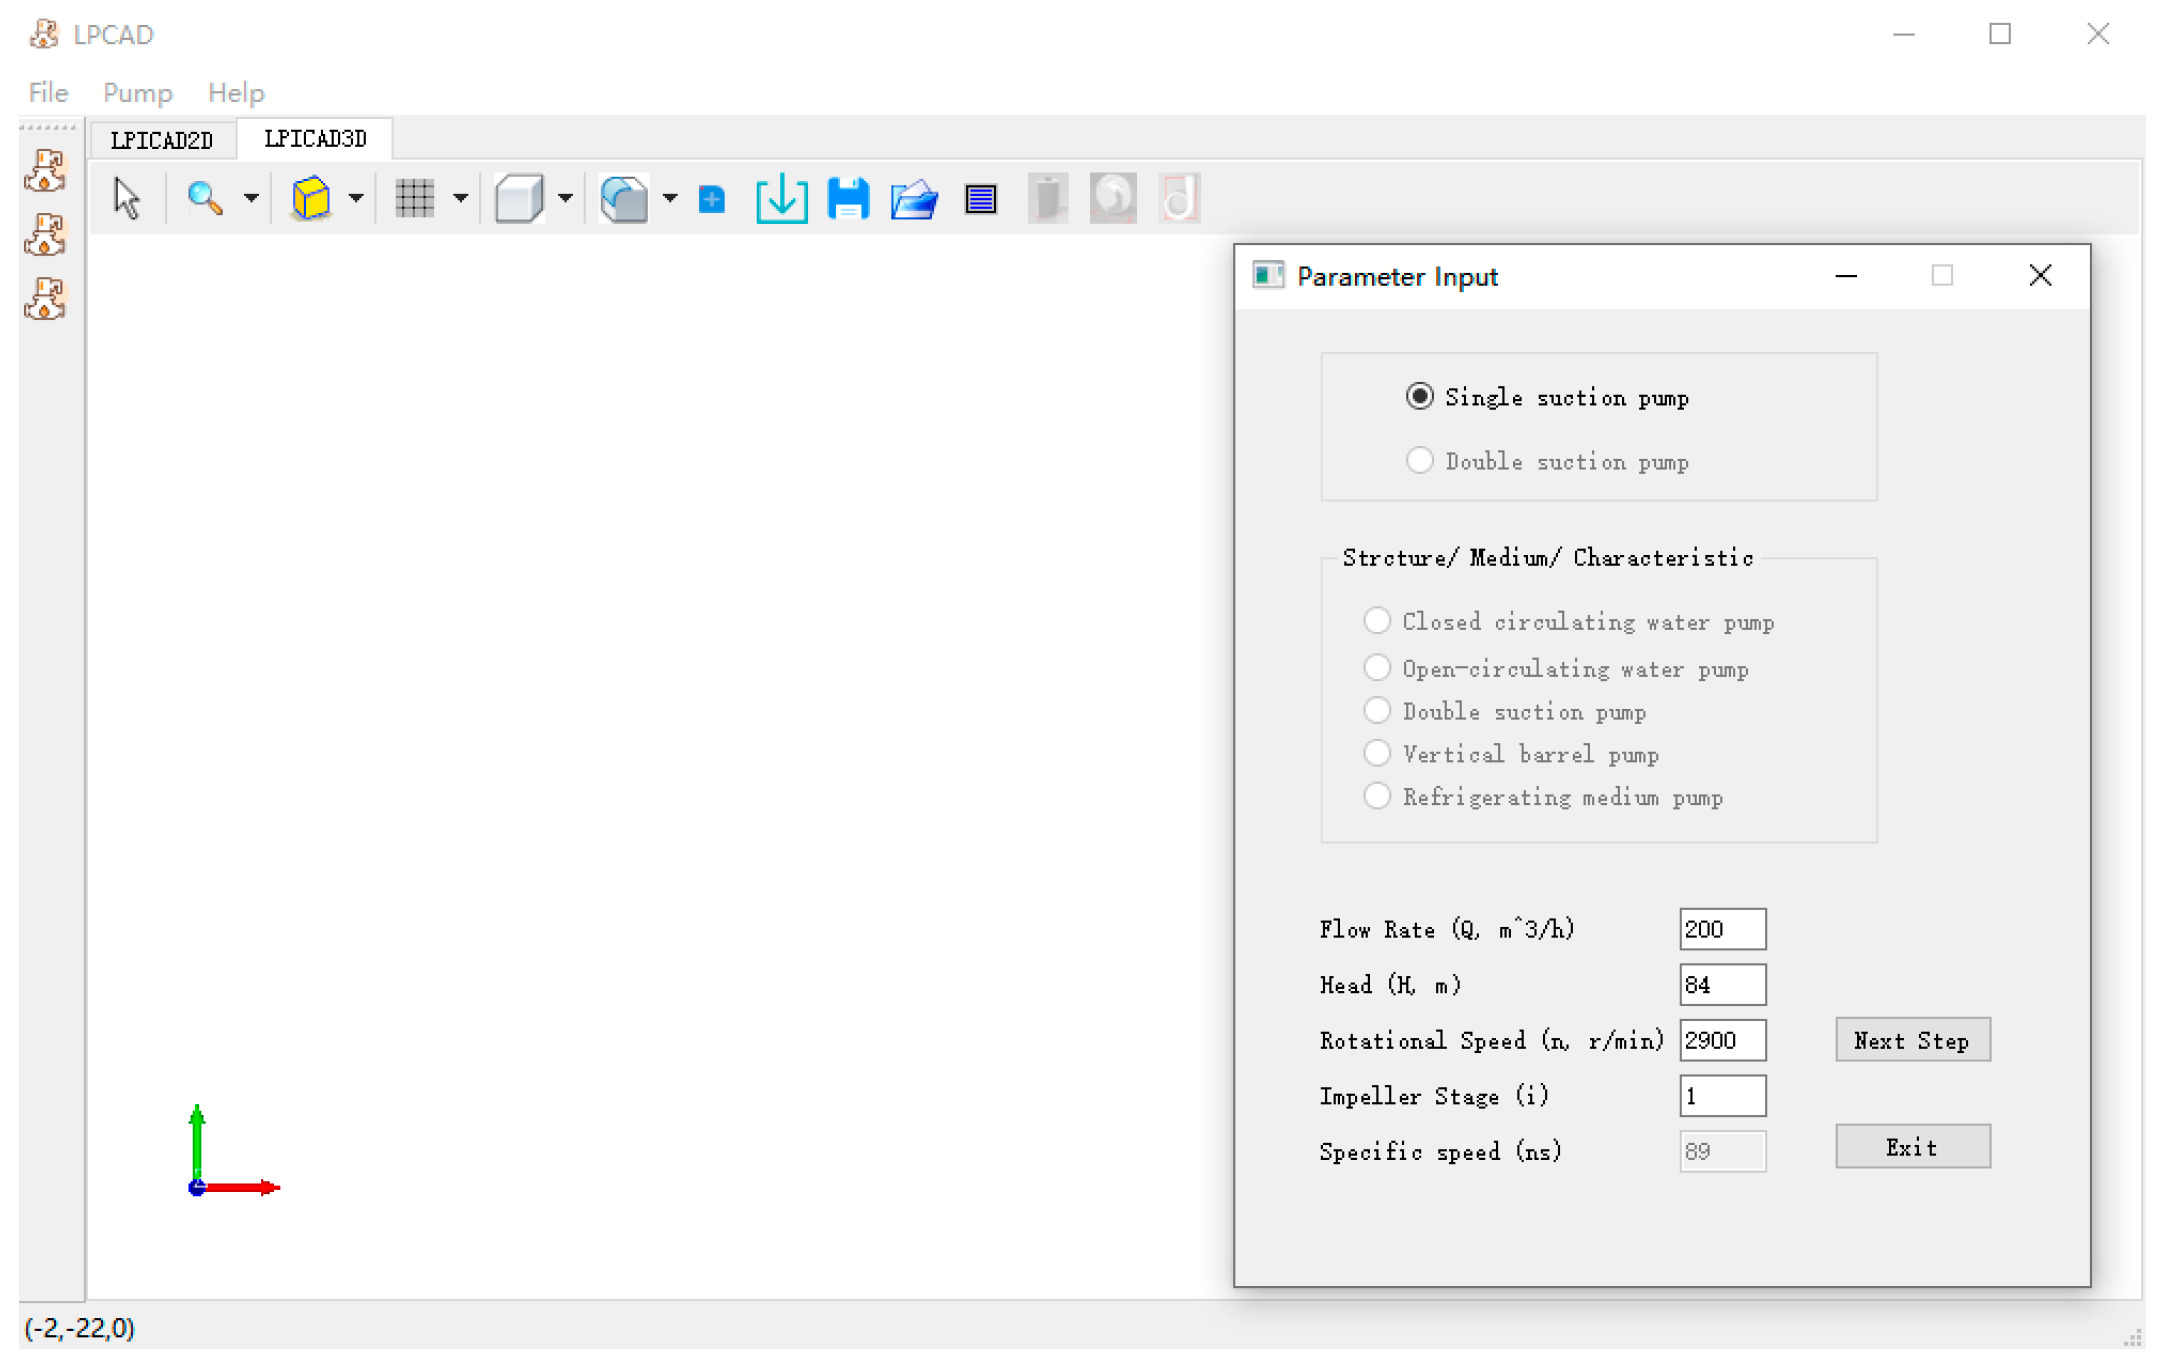Expand the zoom tool dropdown arrow

251,198
